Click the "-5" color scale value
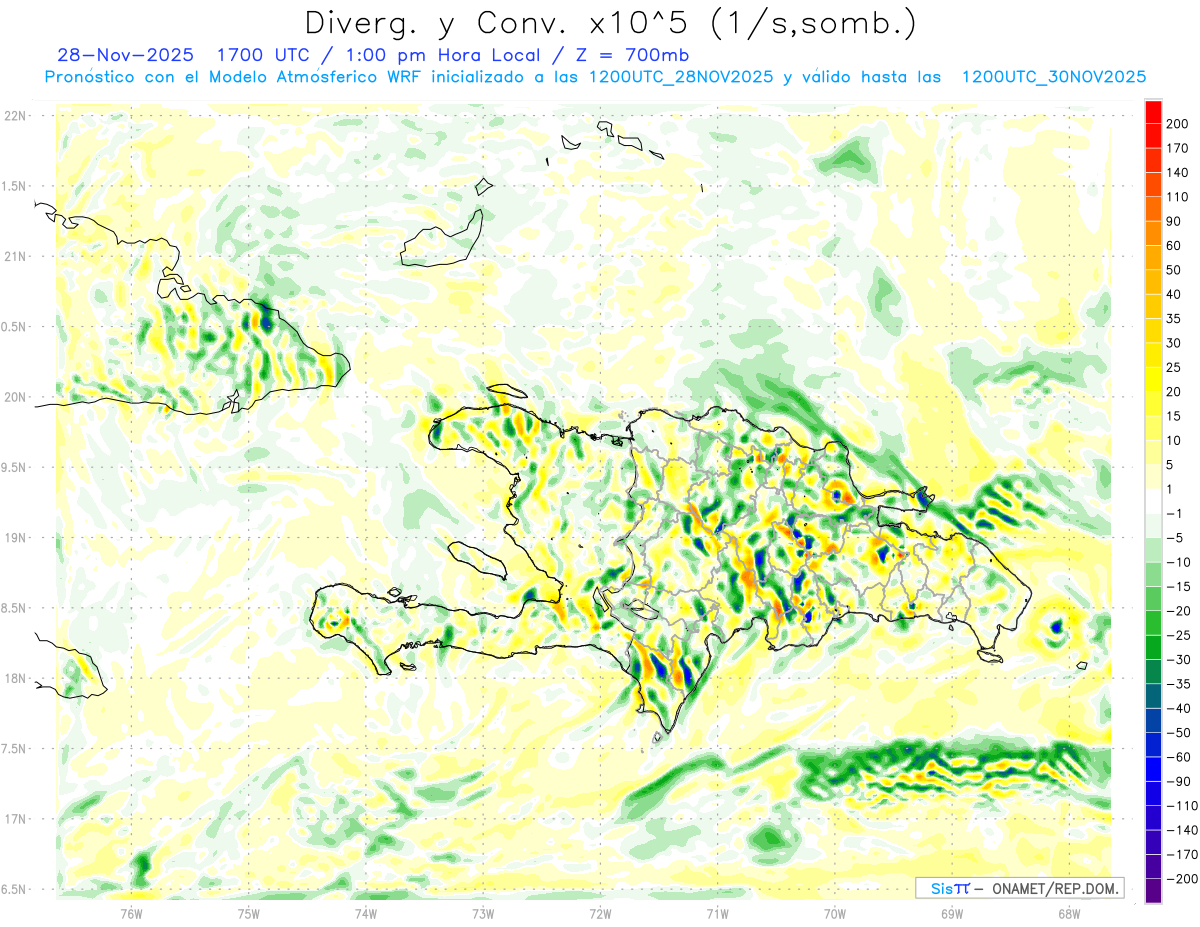The height and width of the screenshot is (927, 1200). [1174, 538]
